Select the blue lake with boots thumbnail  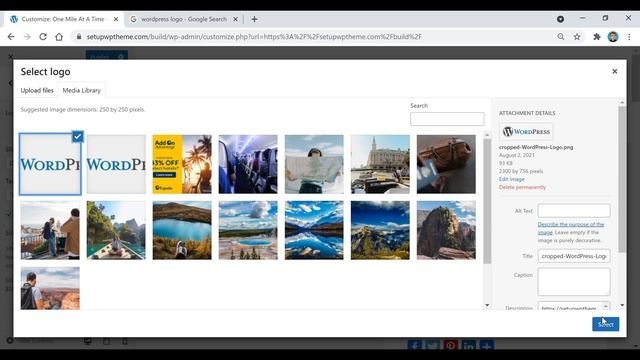point(182,230)
